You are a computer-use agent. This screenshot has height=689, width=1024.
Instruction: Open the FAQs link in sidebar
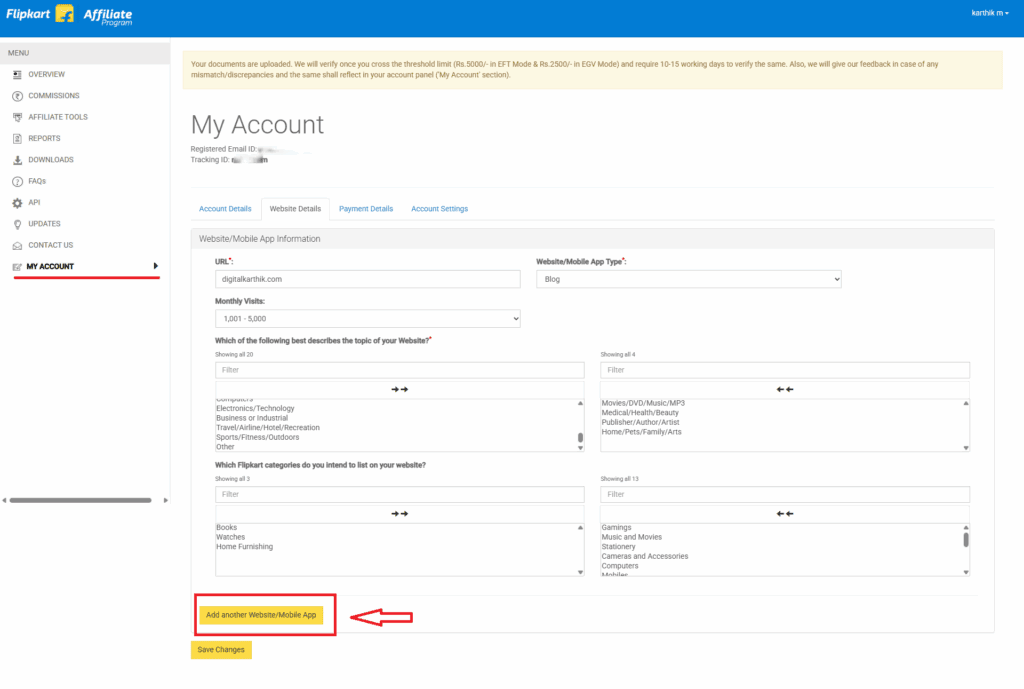coord(37,182)
